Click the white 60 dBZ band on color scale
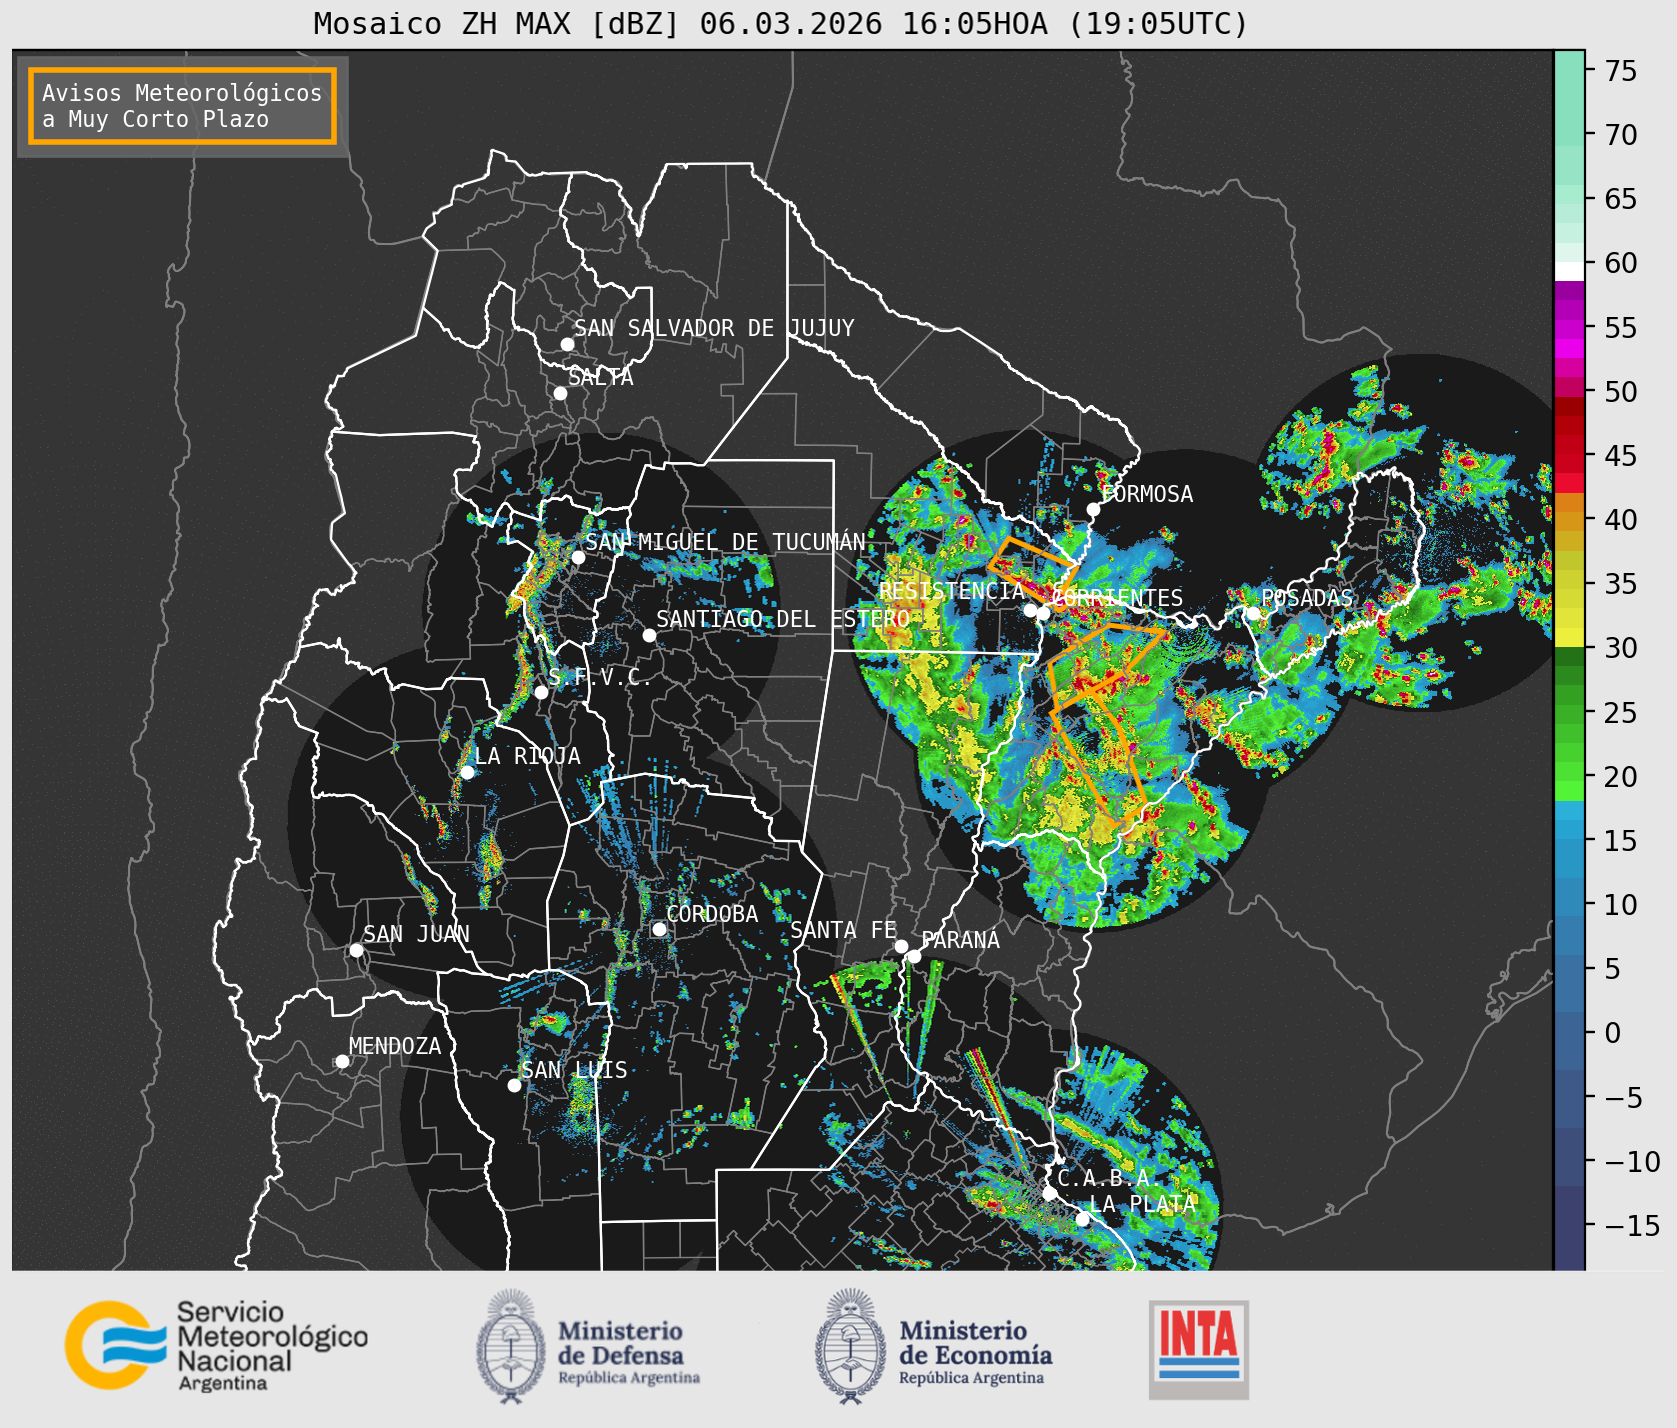This screenshot has height=1428, width=1677. (1569, 270)
